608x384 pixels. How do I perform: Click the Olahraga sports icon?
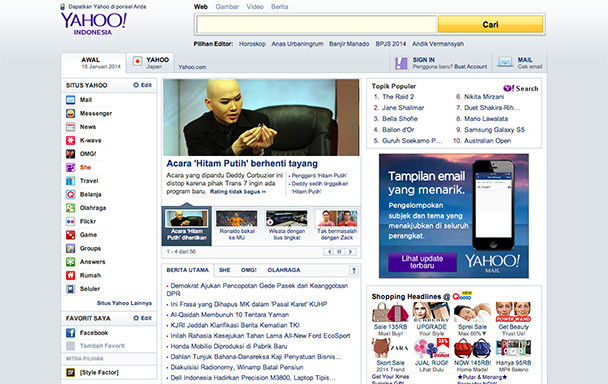(x=71, y=208)
